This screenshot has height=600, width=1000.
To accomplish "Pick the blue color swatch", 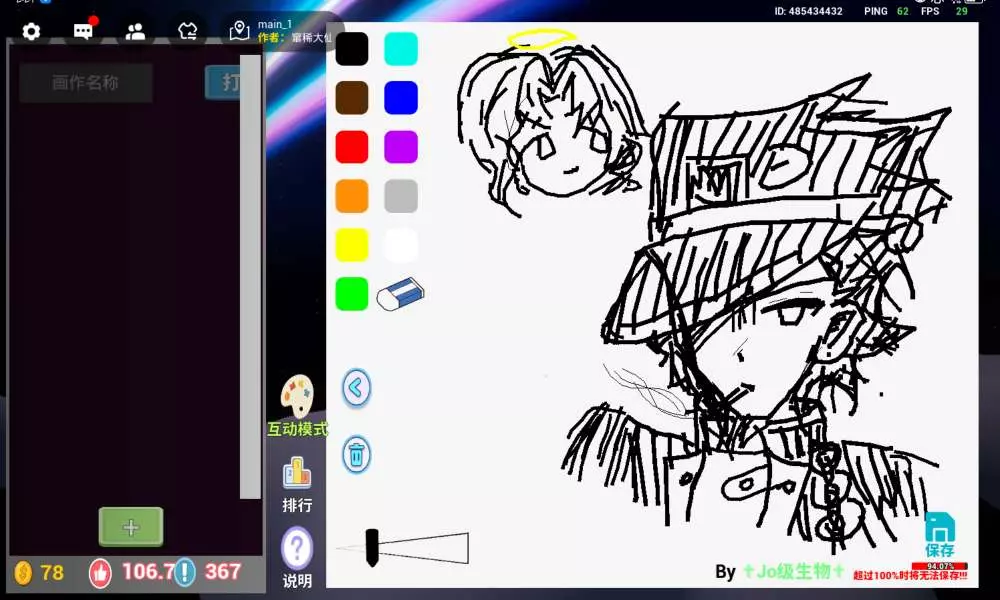I will click(401, 98).
